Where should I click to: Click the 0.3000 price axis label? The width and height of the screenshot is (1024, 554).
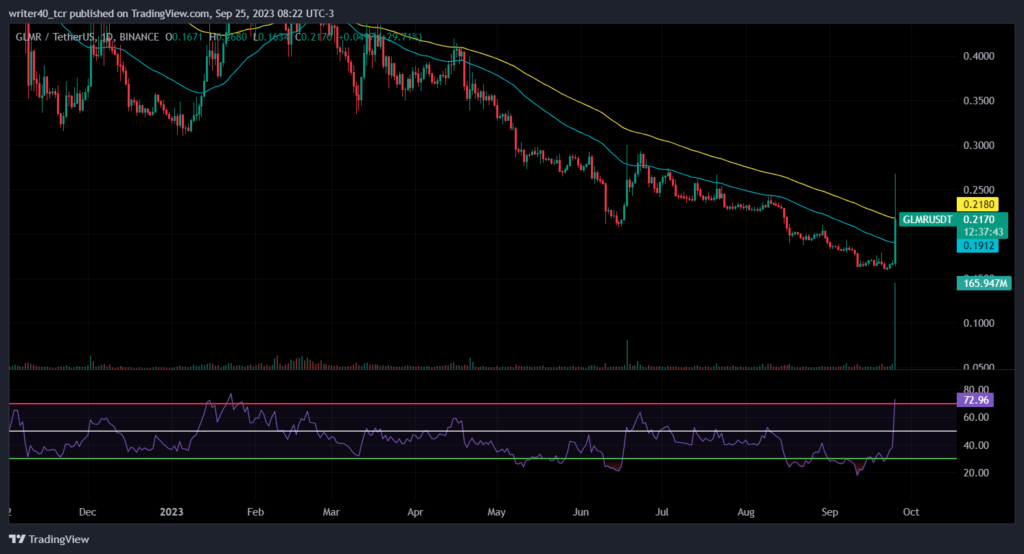(x=978, y=145)
